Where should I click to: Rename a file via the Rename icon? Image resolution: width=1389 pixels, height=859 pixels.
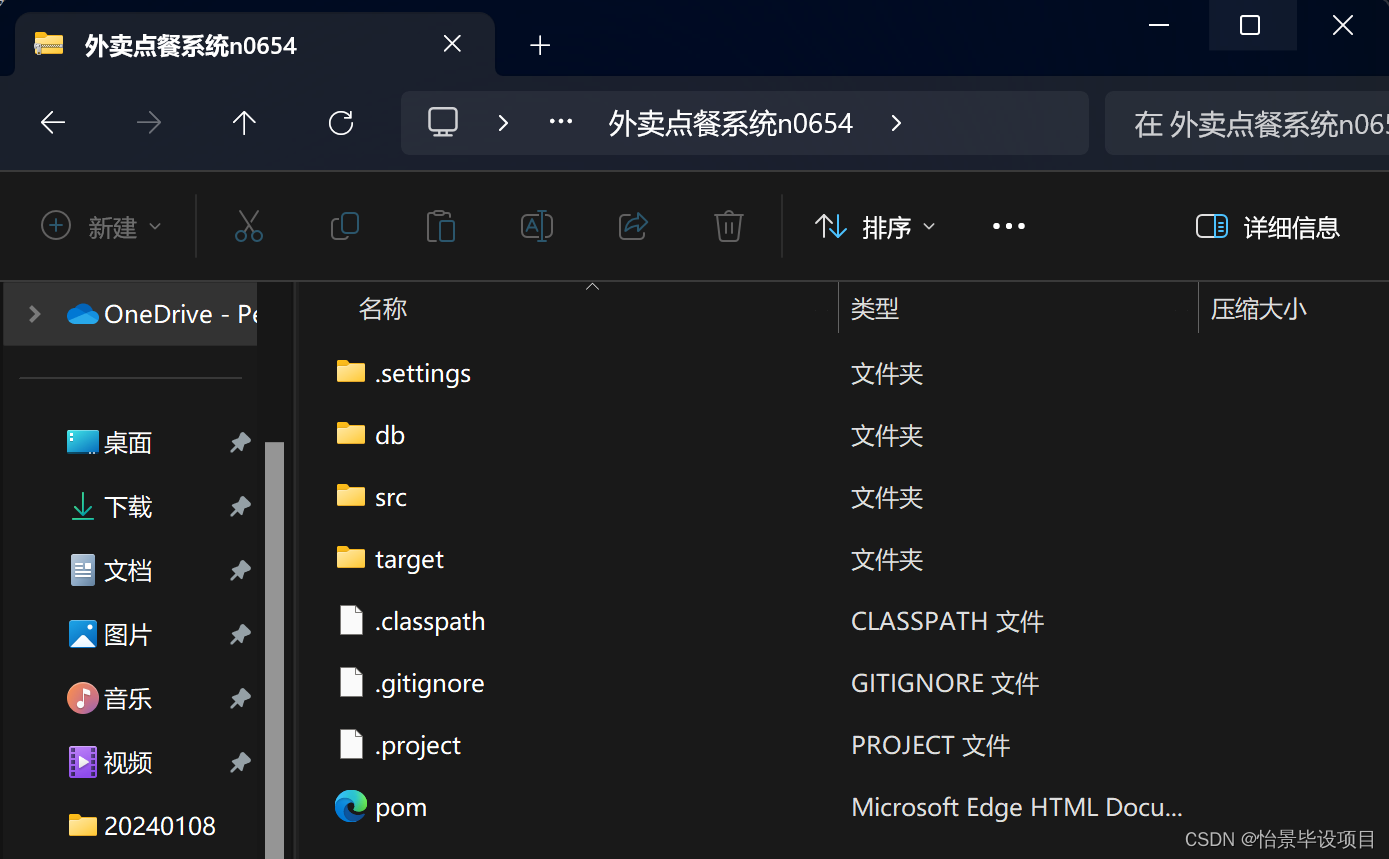537,226
